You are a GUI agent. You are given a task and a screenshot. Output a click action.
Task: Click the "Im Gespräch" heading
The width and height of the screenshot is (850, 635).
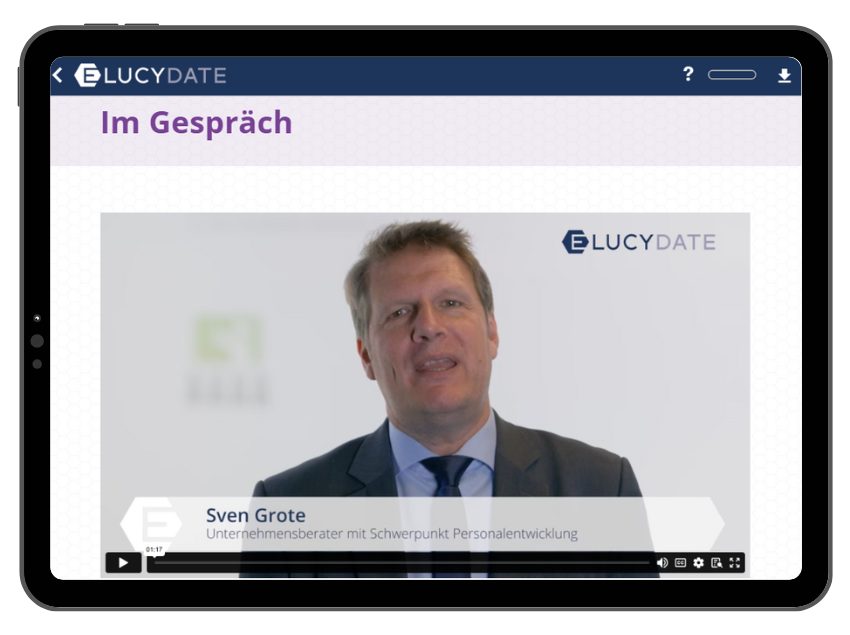click(196, 122)
